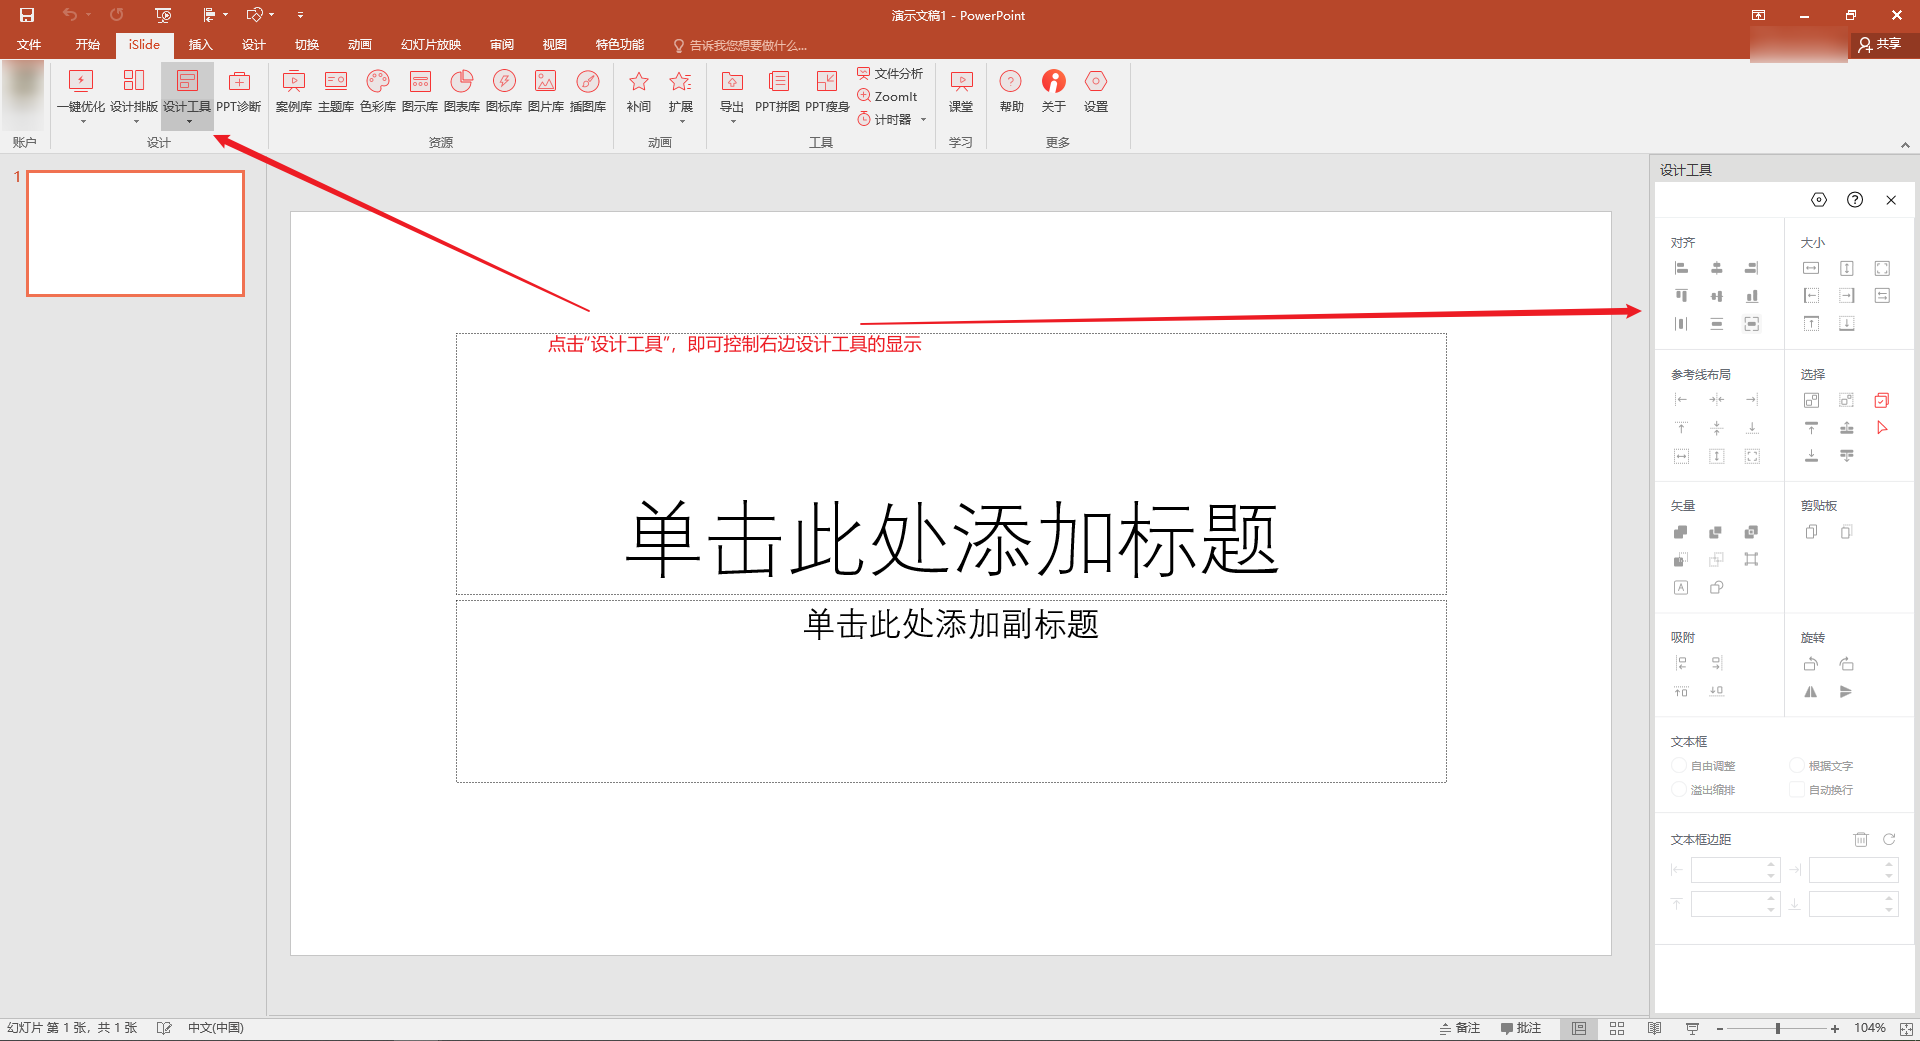1920x1041 pixels.
Task: Switch to the 开始 ribbon tab
Action: (87, 44)
